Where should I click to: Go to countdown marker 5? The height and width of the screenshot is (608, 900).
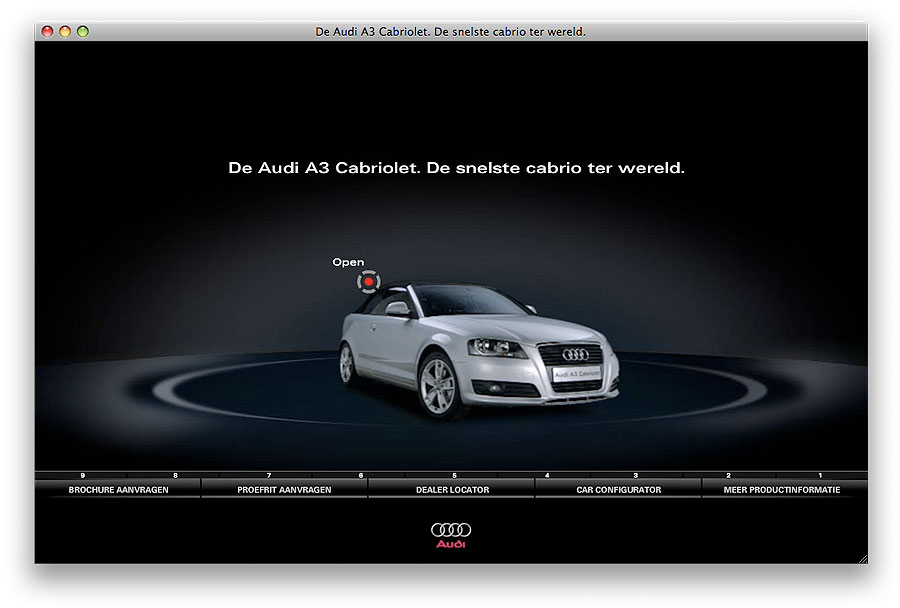click(x=454, y=475)
